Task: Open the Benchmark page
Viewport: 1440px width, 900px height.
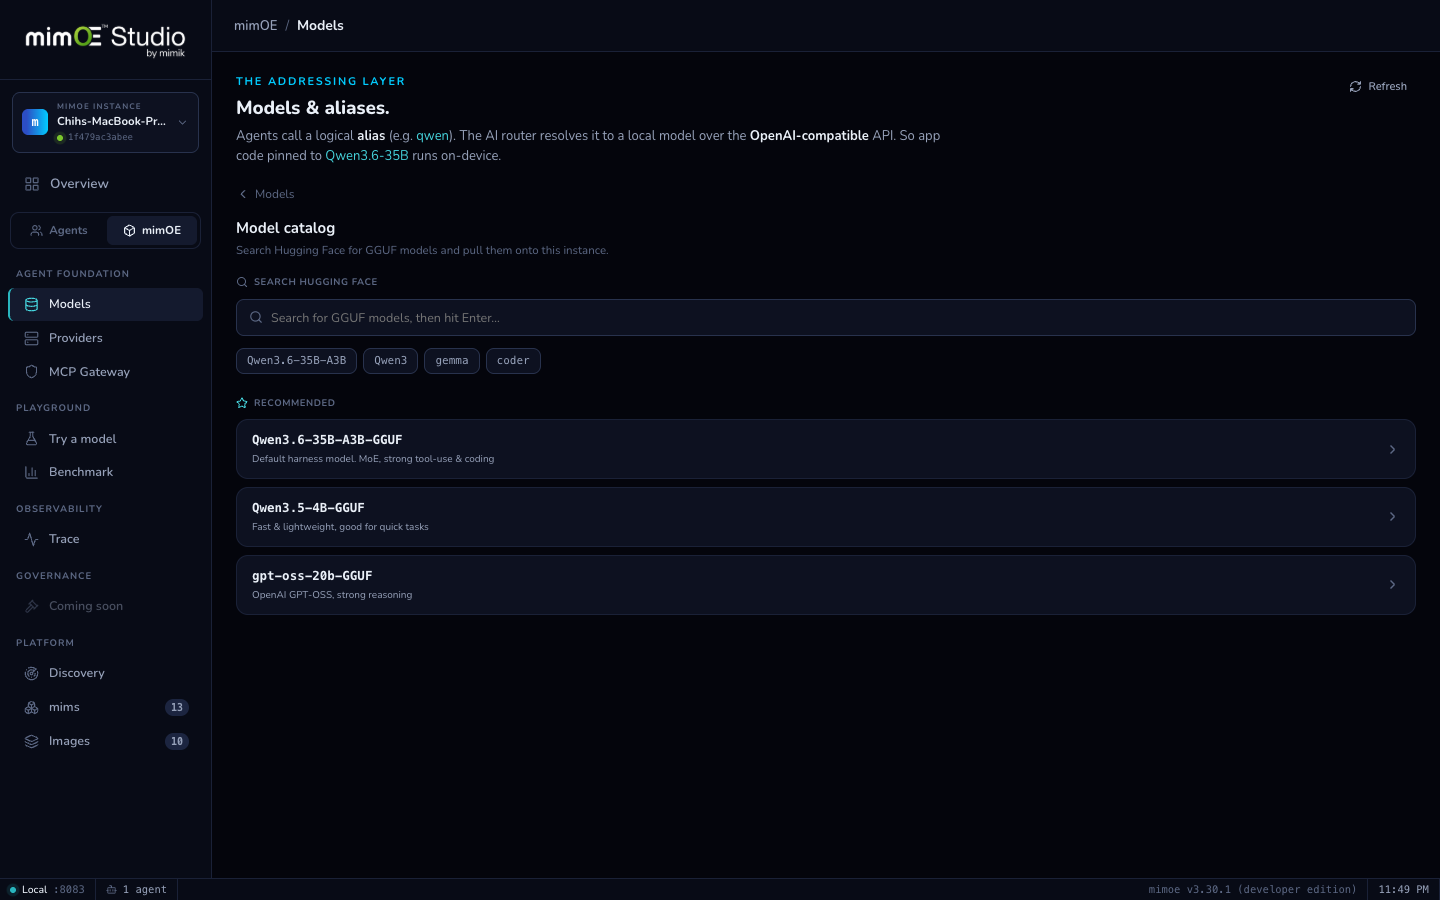Action: coord(105,472)
